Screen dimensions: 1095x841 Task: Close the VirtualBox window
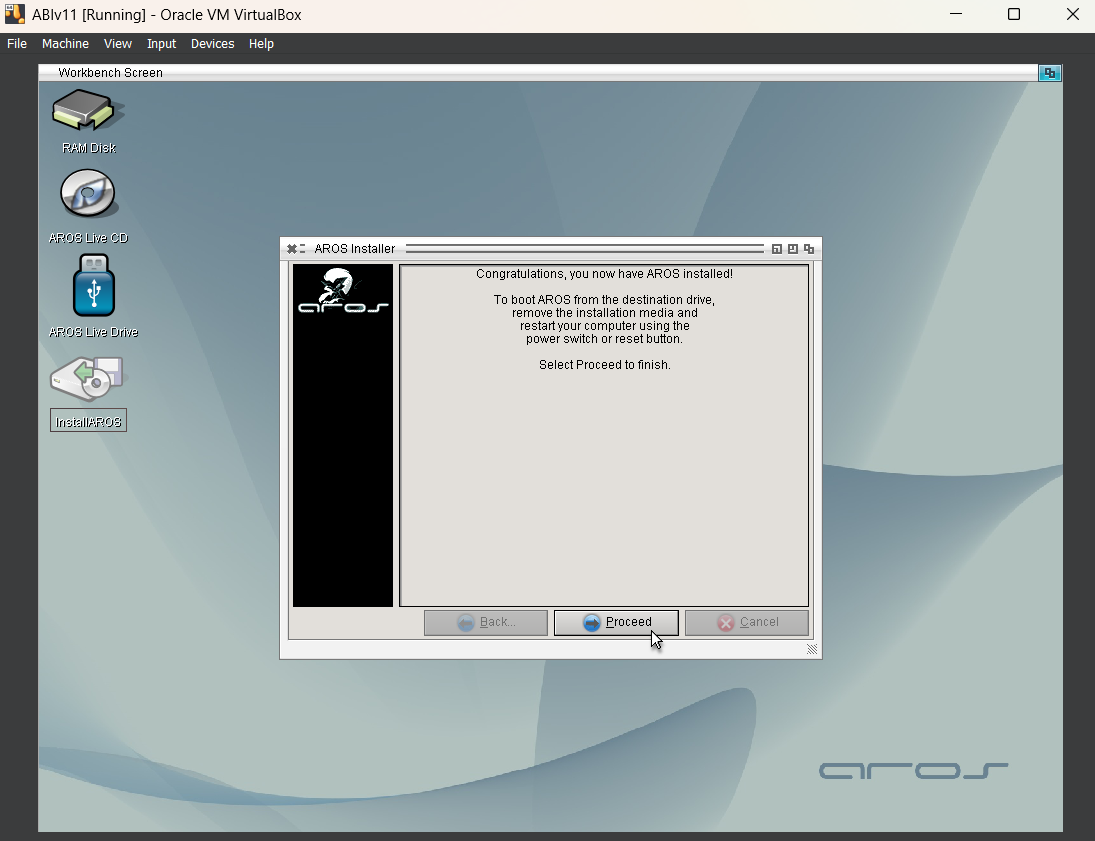pos(1073,15)
